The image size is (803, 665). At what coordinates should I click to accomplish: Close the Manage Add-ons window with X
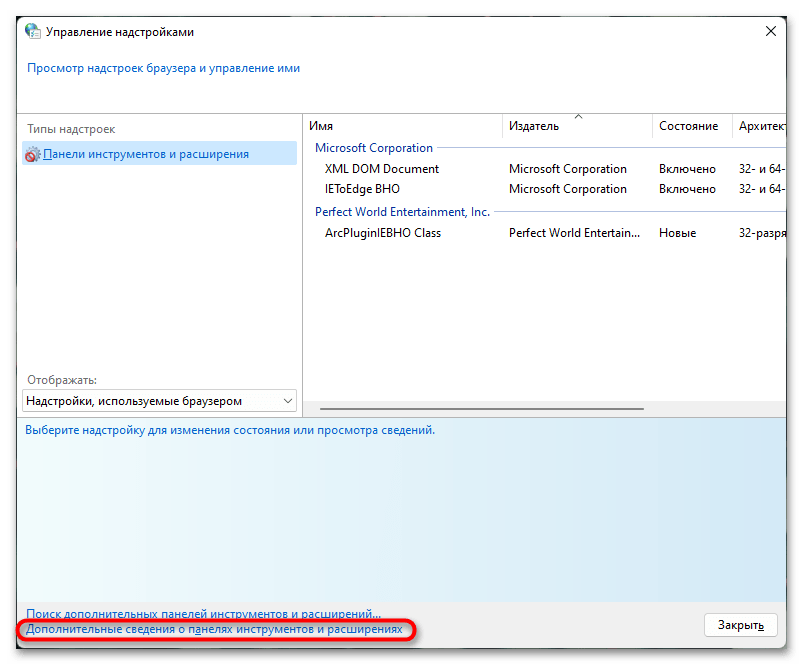[x=771, y=31]
